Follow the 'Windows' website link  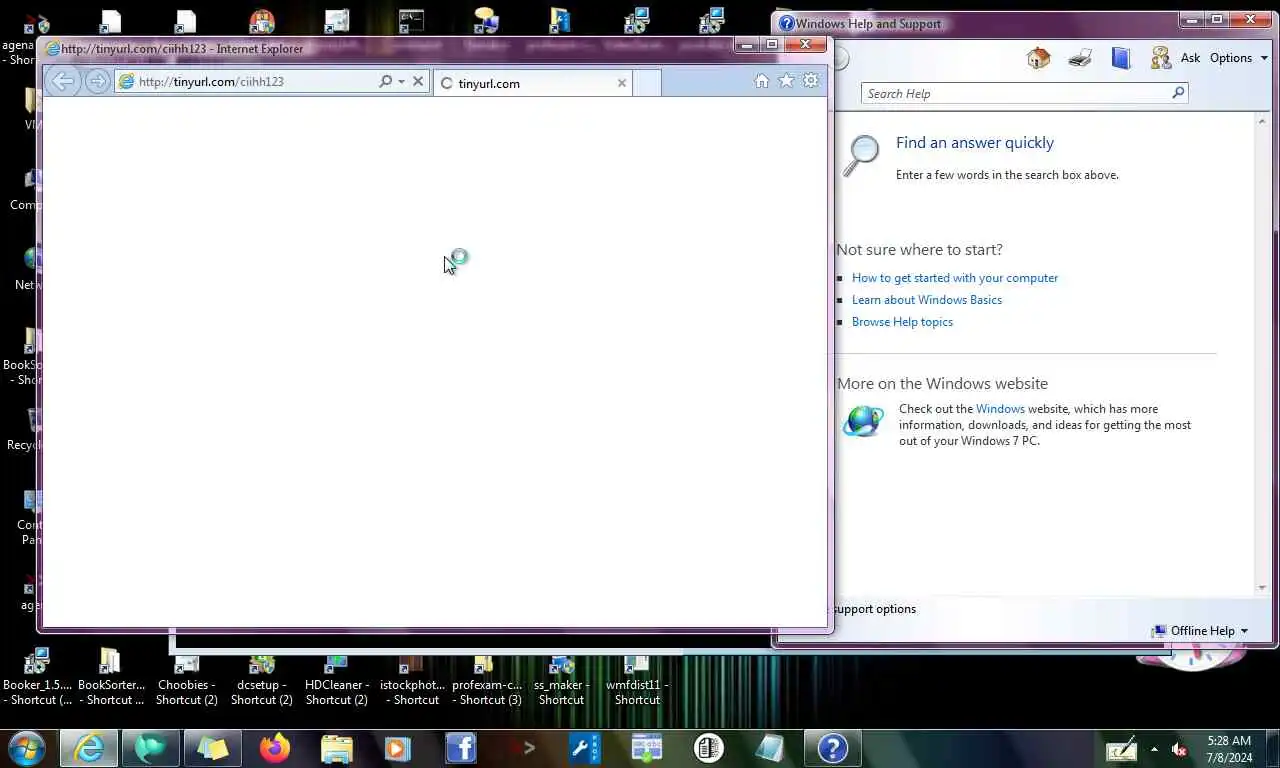pos(1000,409)
